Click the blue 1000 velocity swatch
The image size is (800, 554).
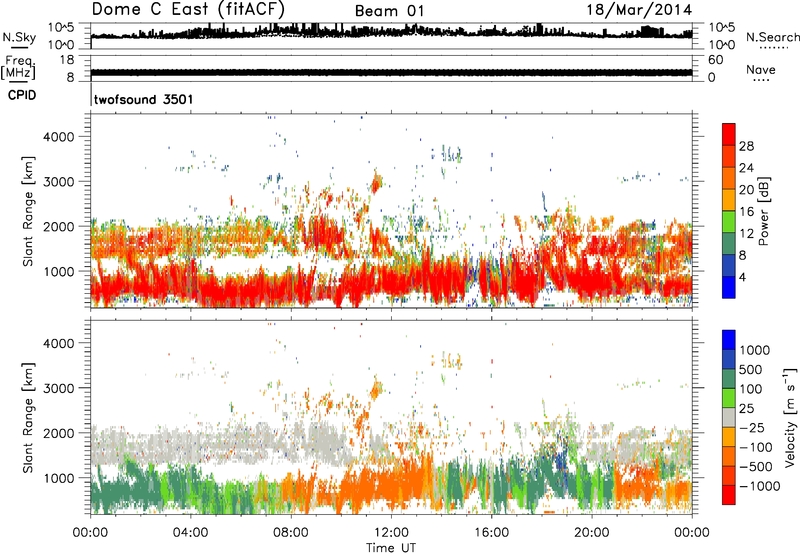click(x=729, y=340)
